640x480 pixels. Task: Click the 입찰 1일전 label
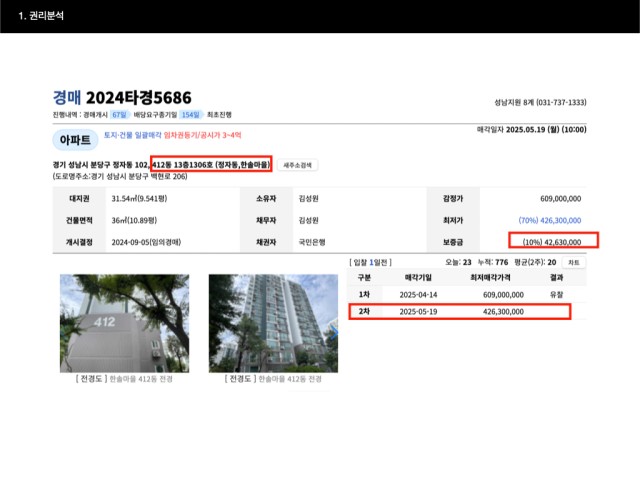point(370,262)
